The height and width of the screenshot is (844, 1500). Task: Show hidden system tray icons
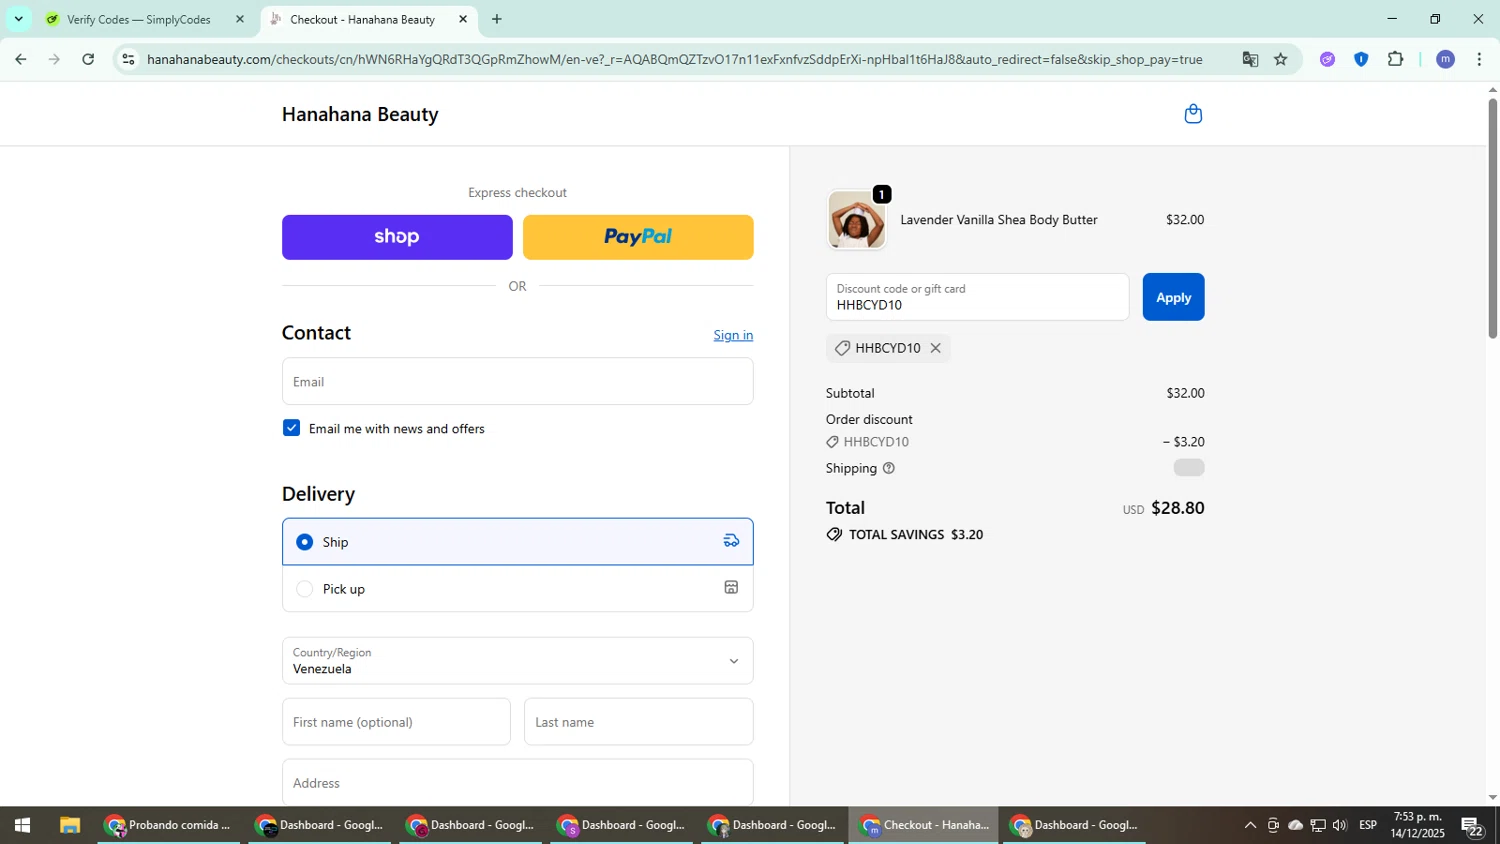pos(1250,825)
